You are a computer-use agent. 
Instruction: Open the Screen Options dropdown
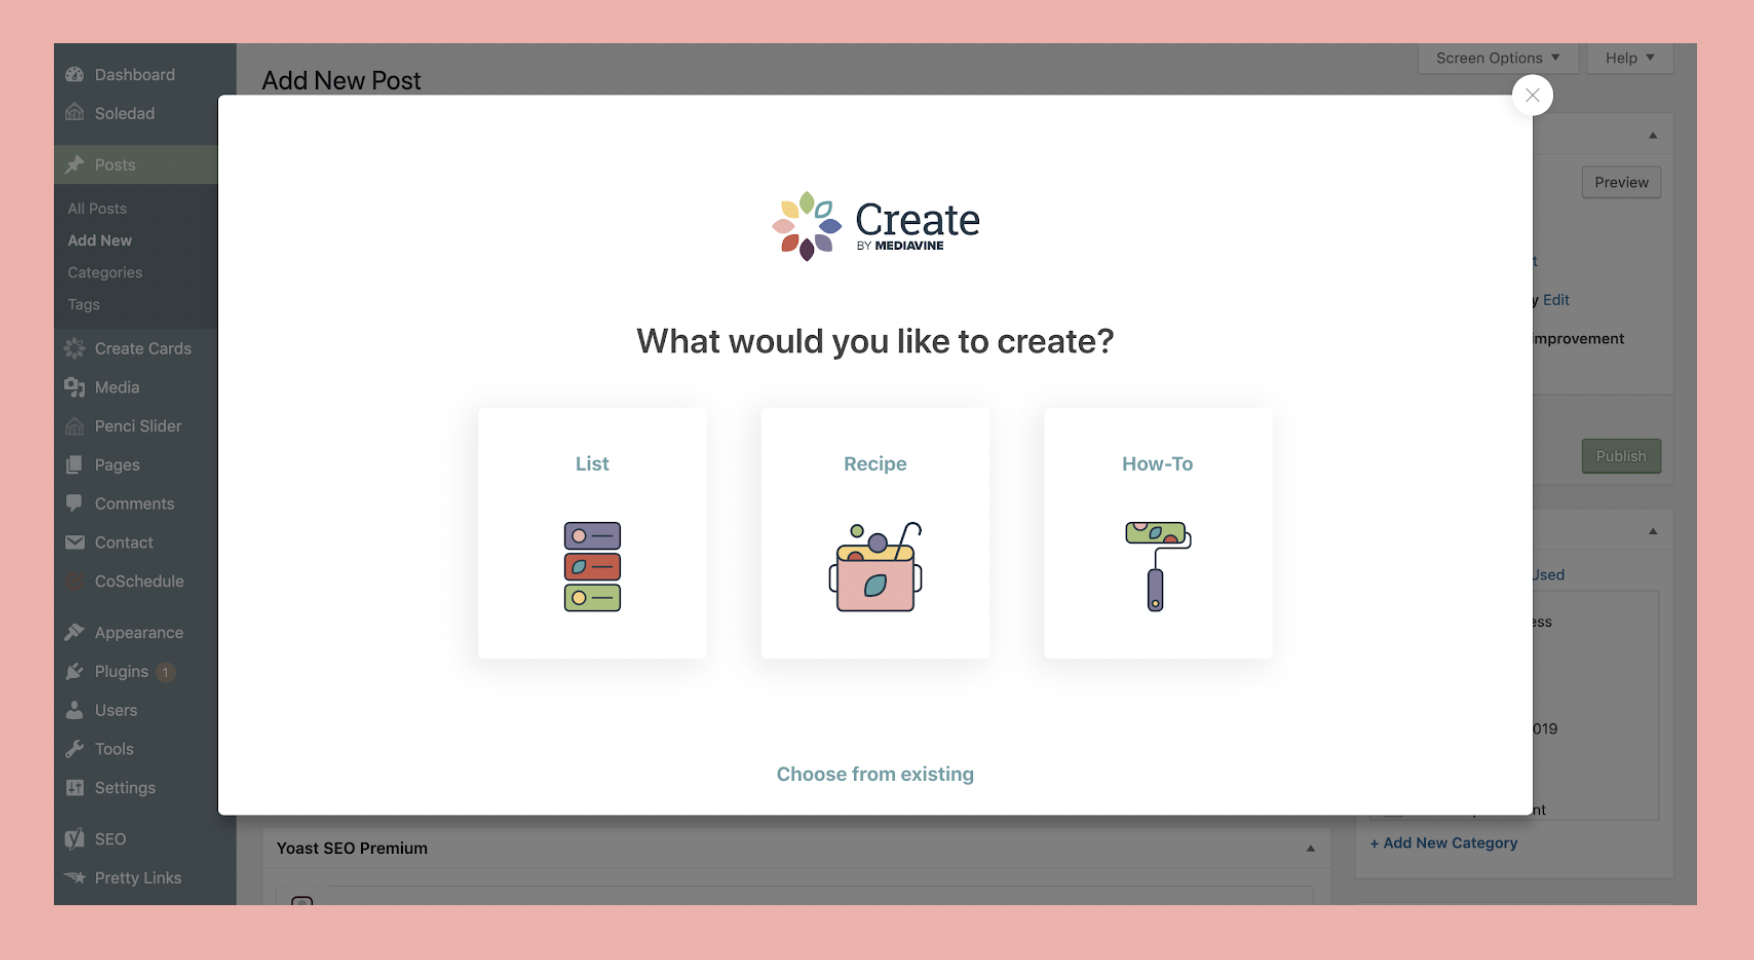coord(1495,57)
